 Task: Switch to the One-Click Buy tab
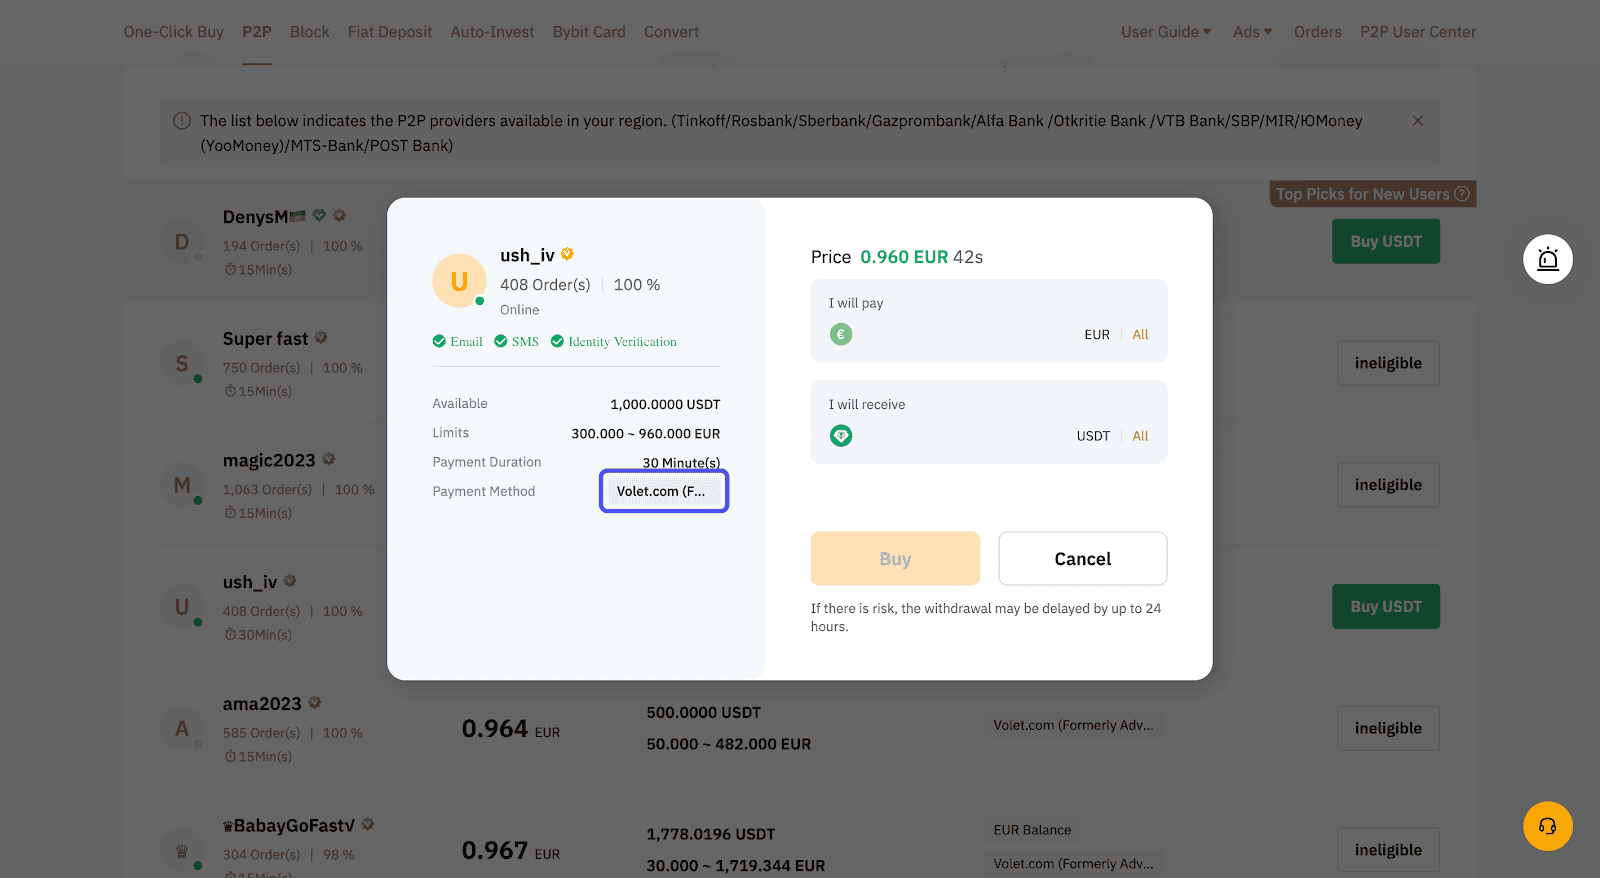(174, 32)
